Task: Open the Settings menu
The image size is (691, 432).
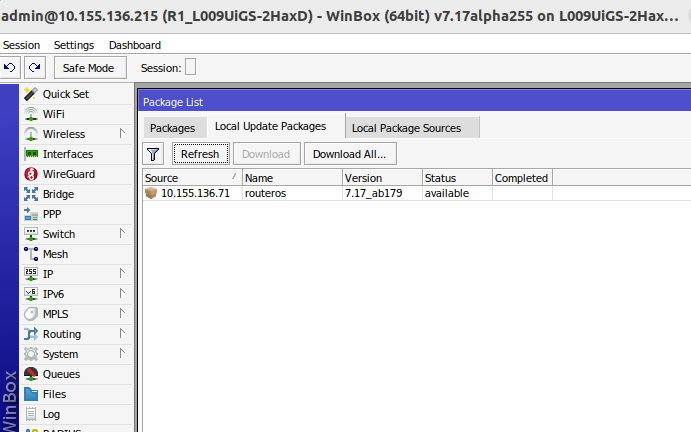Action: (74, 45)
